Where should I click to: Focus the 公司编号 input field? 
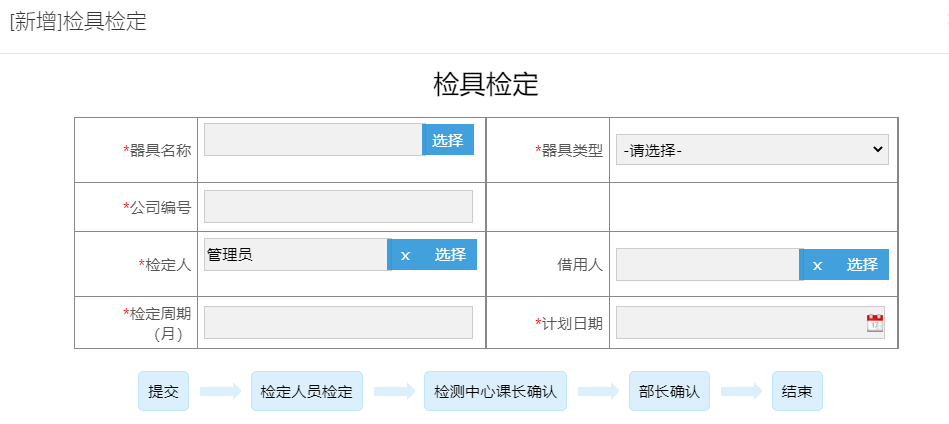tap(338, 207)
